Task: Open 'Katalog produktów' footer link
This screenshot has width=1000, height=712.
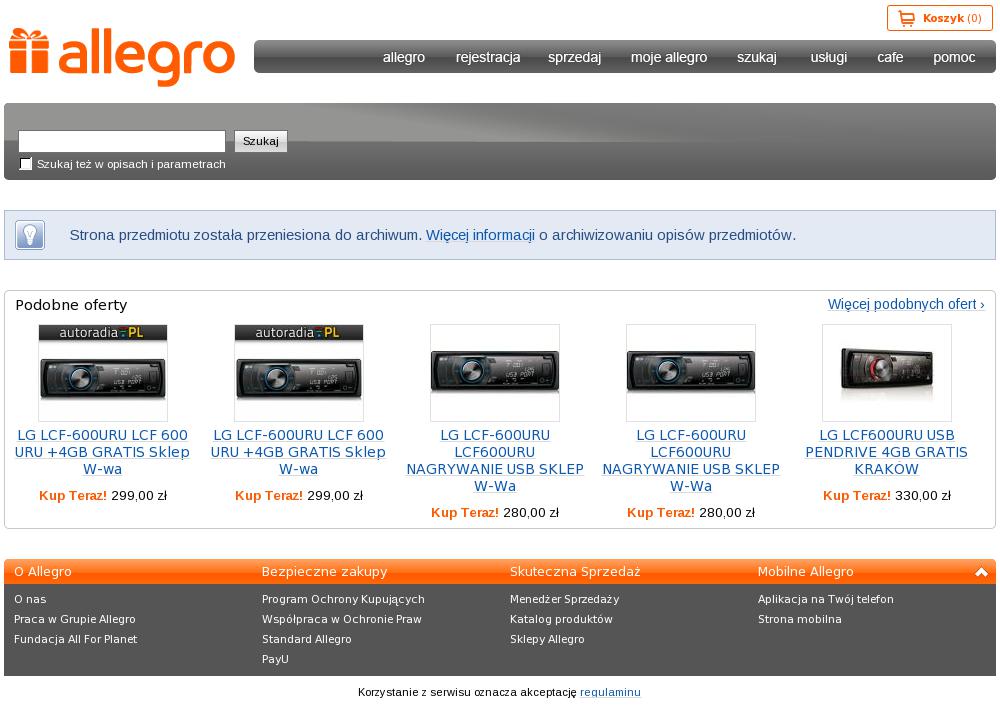Action: pyautogui.click(x=561, y=619)
